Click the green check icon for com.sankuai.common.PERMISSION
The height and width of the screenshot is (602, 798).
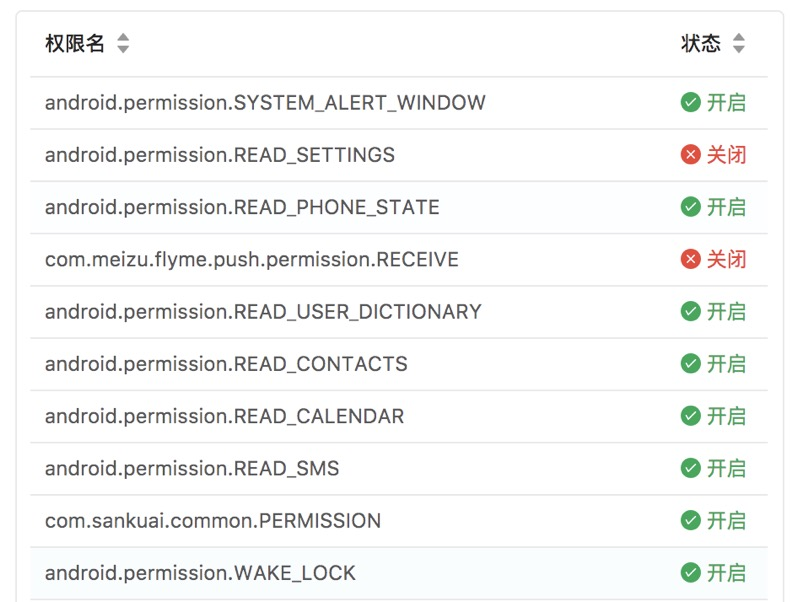coord(690,521)
